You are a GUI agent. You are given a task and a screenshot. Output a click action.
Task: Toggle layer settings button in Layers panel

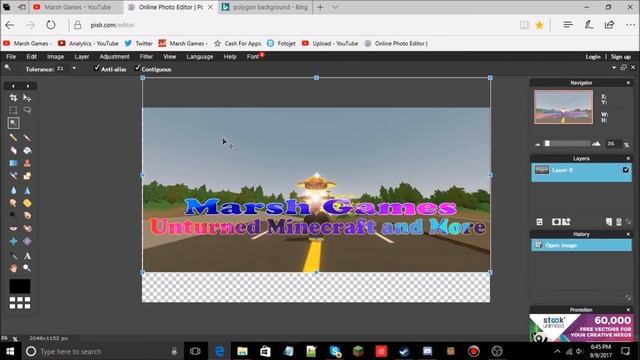point(540,222)
